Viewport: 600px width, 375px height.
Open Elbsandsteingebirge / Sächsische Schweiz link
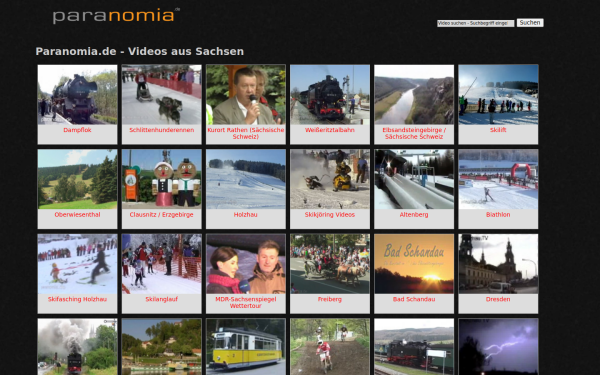(x=414, y=133)
